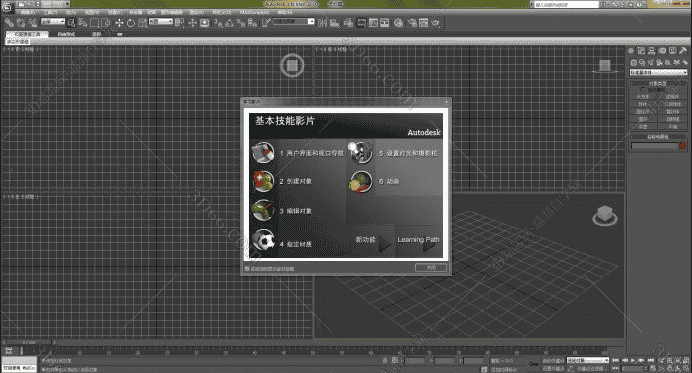Click the Align tool icon

334,23
